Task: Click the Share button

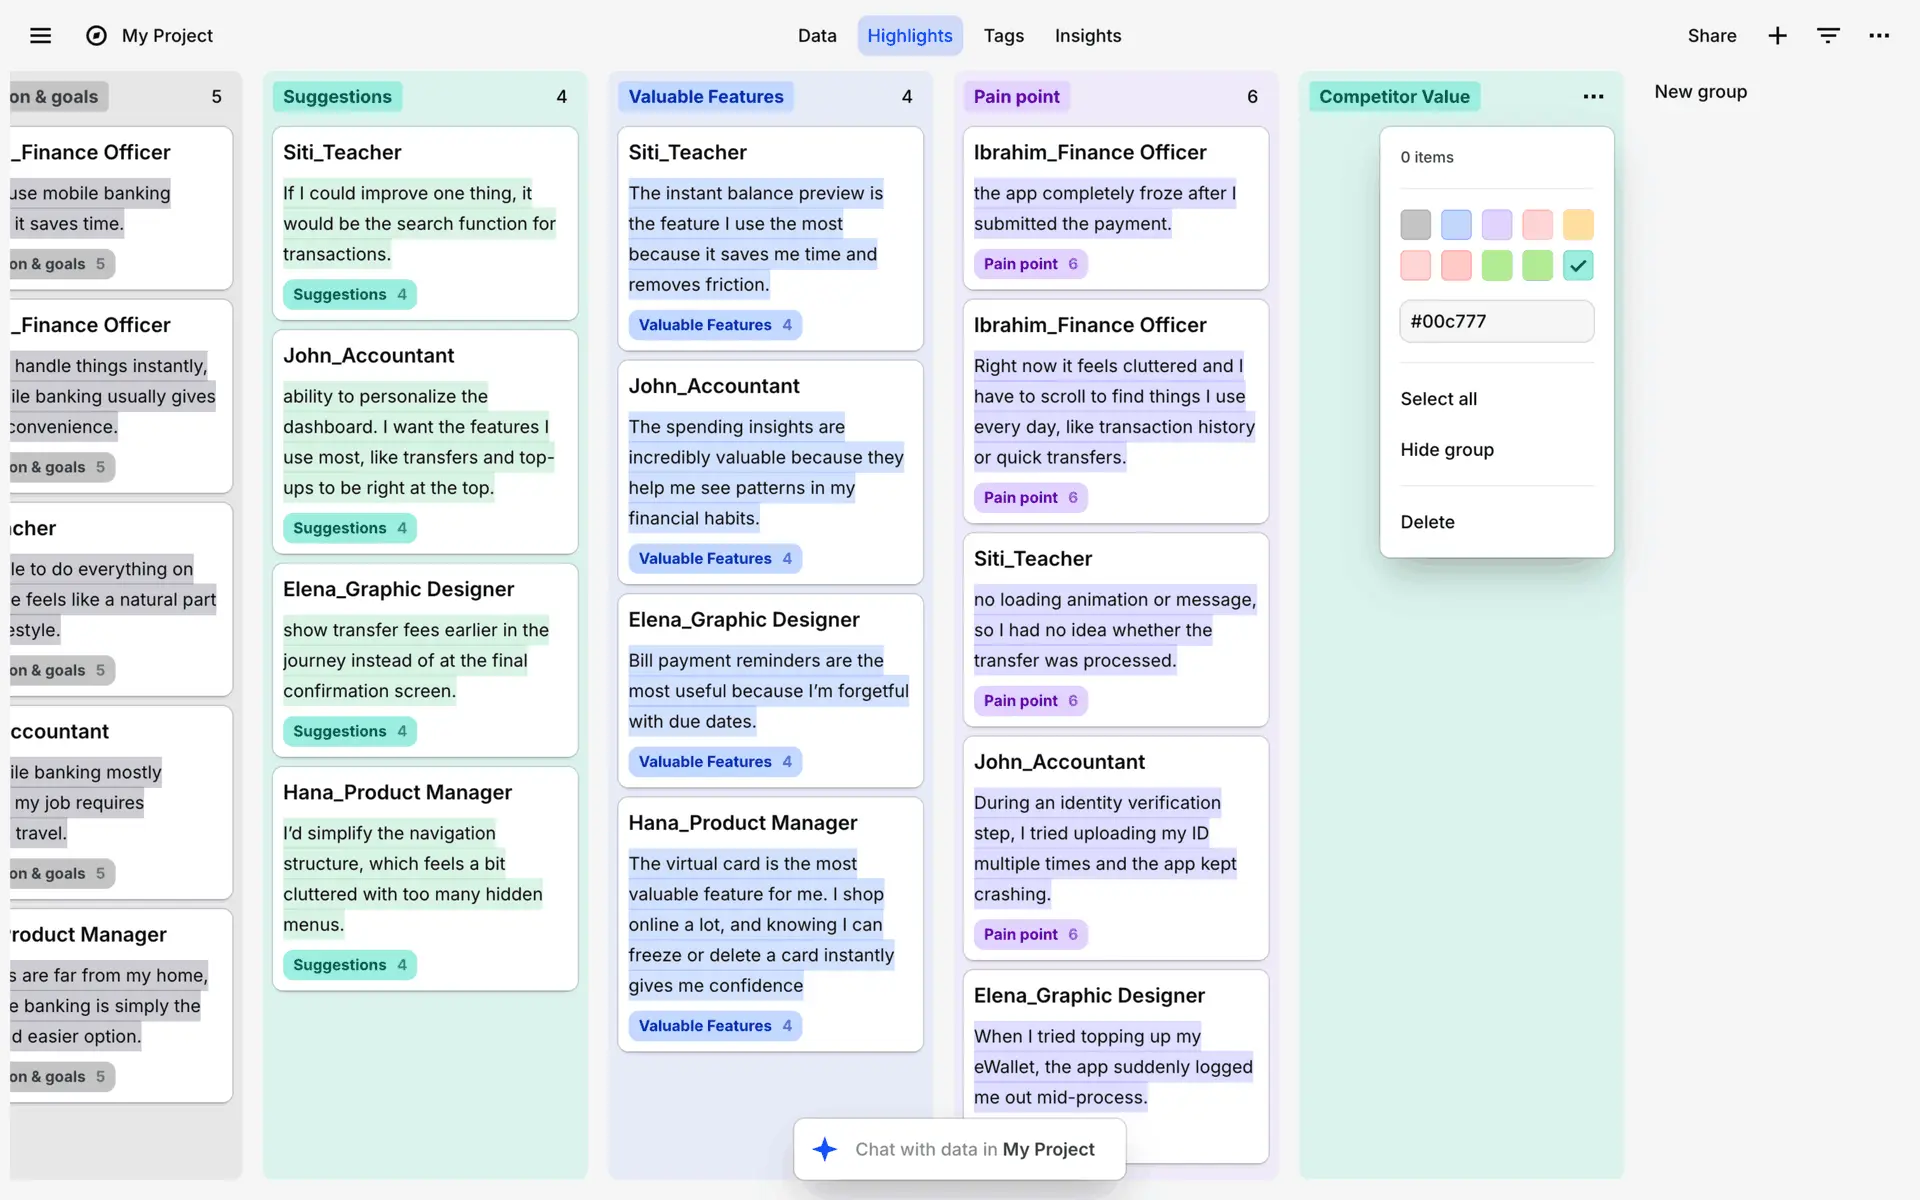Action: (x=1711, y=36)
